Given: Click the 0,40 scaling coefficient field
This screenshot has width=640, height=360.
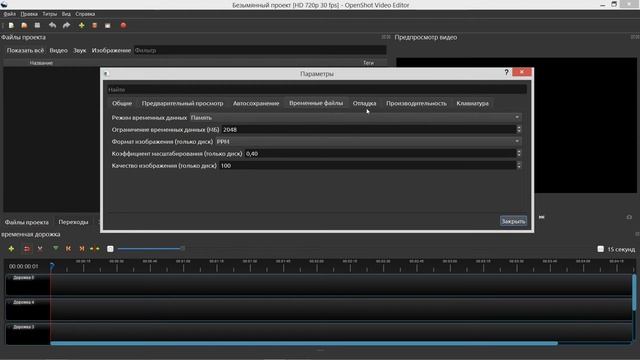Looking at the screenshot, I should [380, 153].
